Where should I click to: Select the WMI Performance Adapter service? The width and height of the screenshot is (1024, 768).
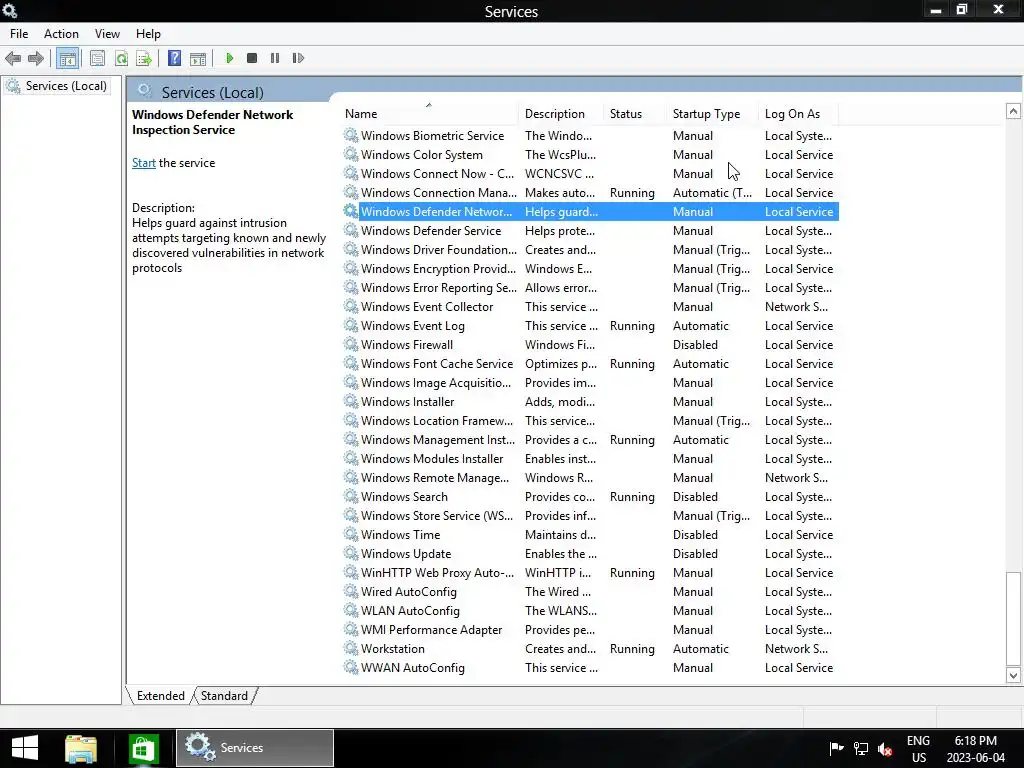(x=590, y=630)
